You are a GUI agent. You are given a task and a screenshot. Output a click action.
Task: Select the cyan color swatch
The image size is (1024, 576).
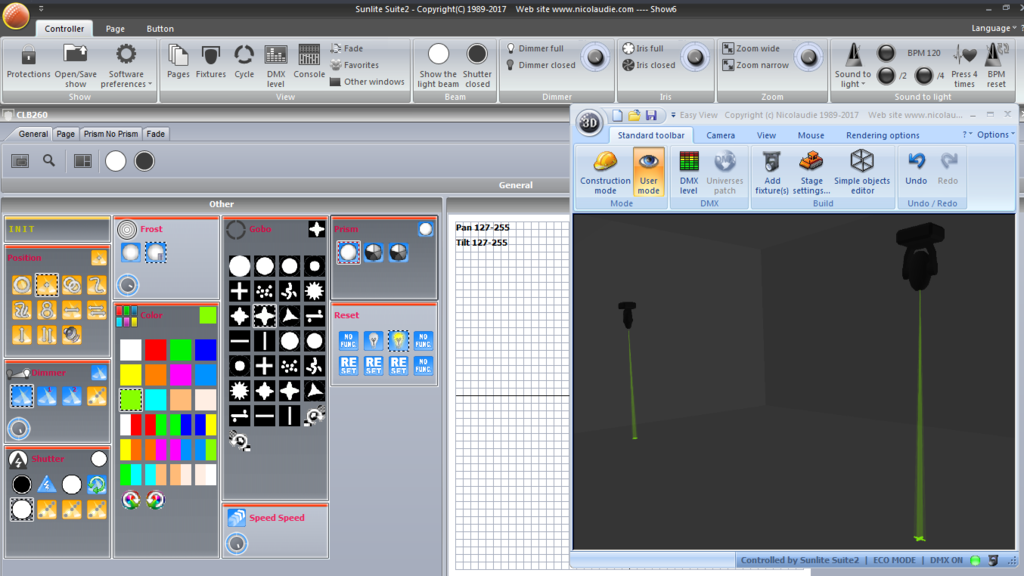155,400
